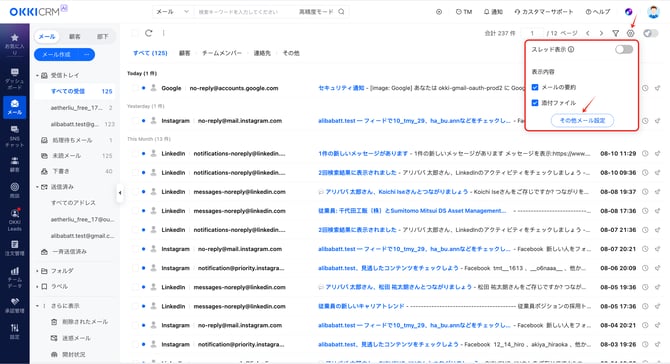This screenshot has height=364, width=670.
Task: Open the セキュリティ通知 email subject
Action: (x=341, y=88)
